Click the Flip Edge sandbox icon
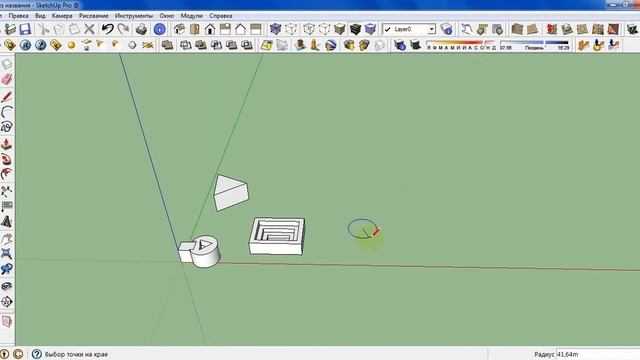This screenshot has height=360, width=640. pyautogui.click(x=613, y=29)
